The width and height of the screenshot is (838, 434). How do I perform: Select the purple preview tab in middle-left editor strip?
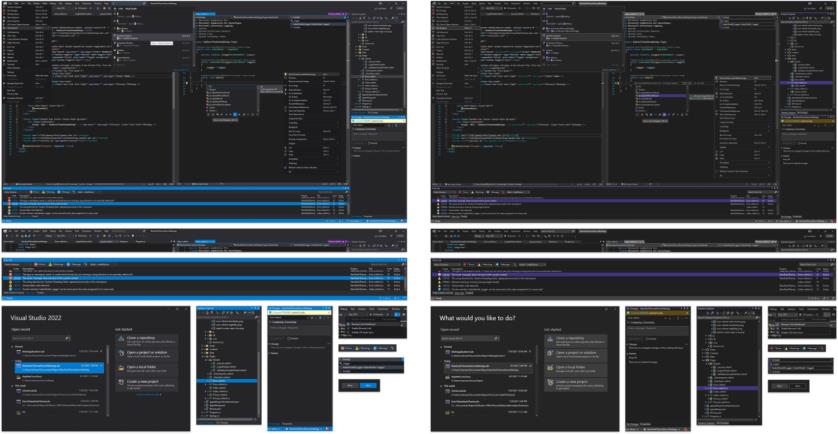tap(338, 241)
